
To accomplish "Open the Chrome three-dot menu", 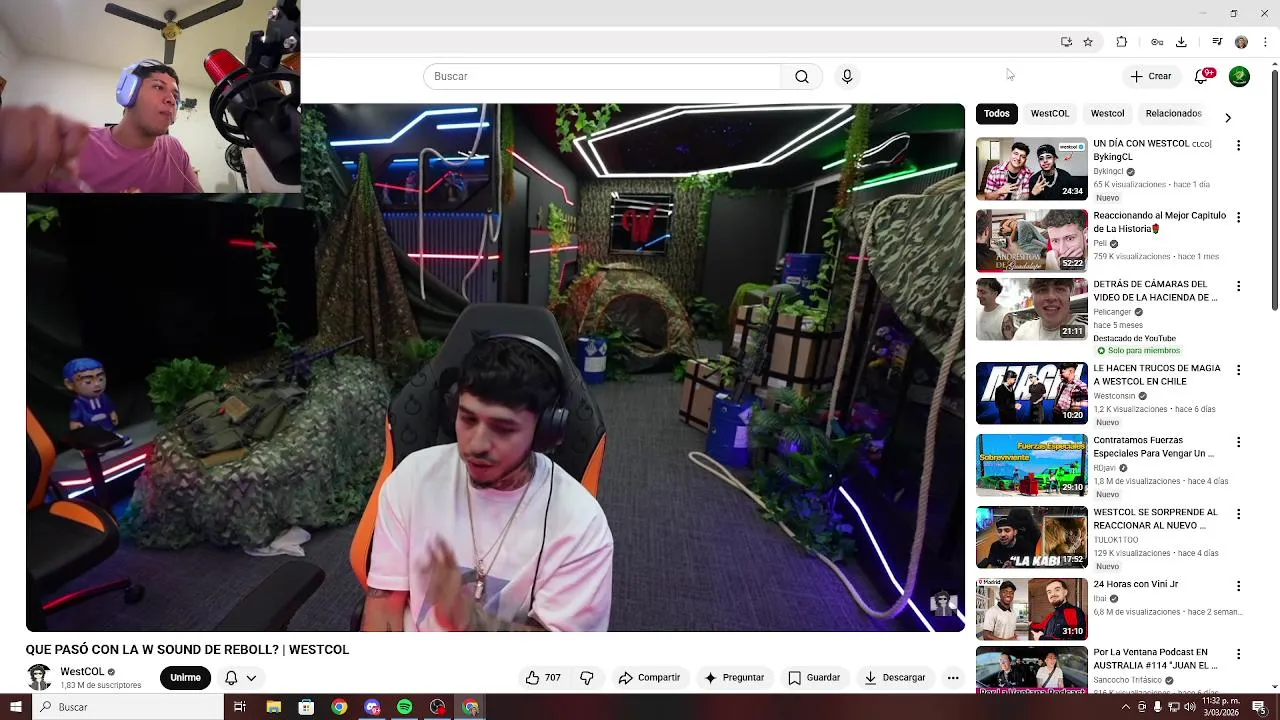I will pyautogui.click(x=1265, y=42).
